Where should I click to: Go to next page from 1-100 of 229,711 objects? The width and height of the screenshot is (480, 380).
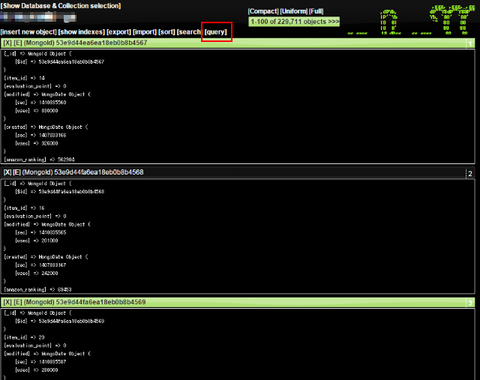point(333,22)
